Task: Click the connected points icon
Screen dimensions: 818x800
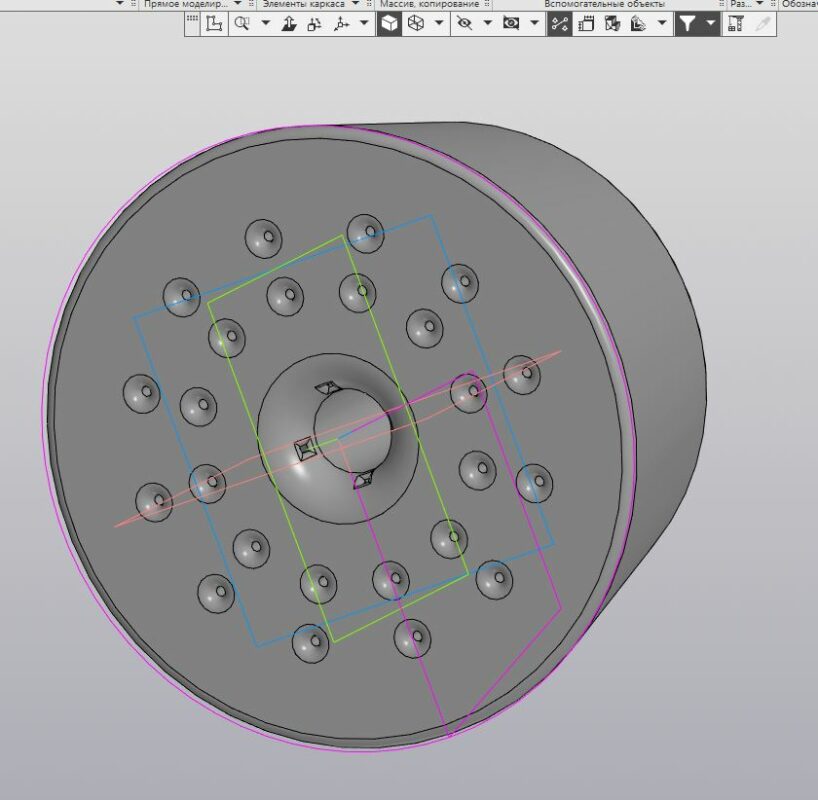Action: pos(560,24)
